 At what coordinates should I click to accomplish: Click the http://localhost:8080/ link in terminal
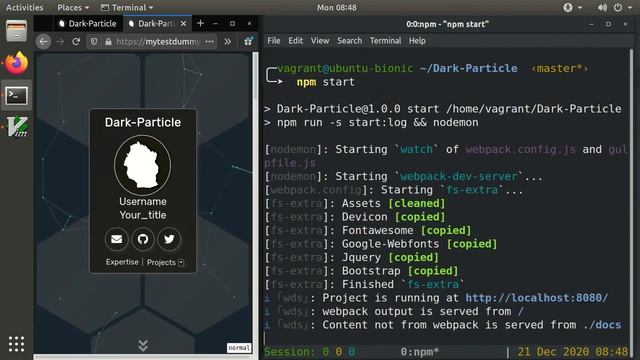coord(536,298)
